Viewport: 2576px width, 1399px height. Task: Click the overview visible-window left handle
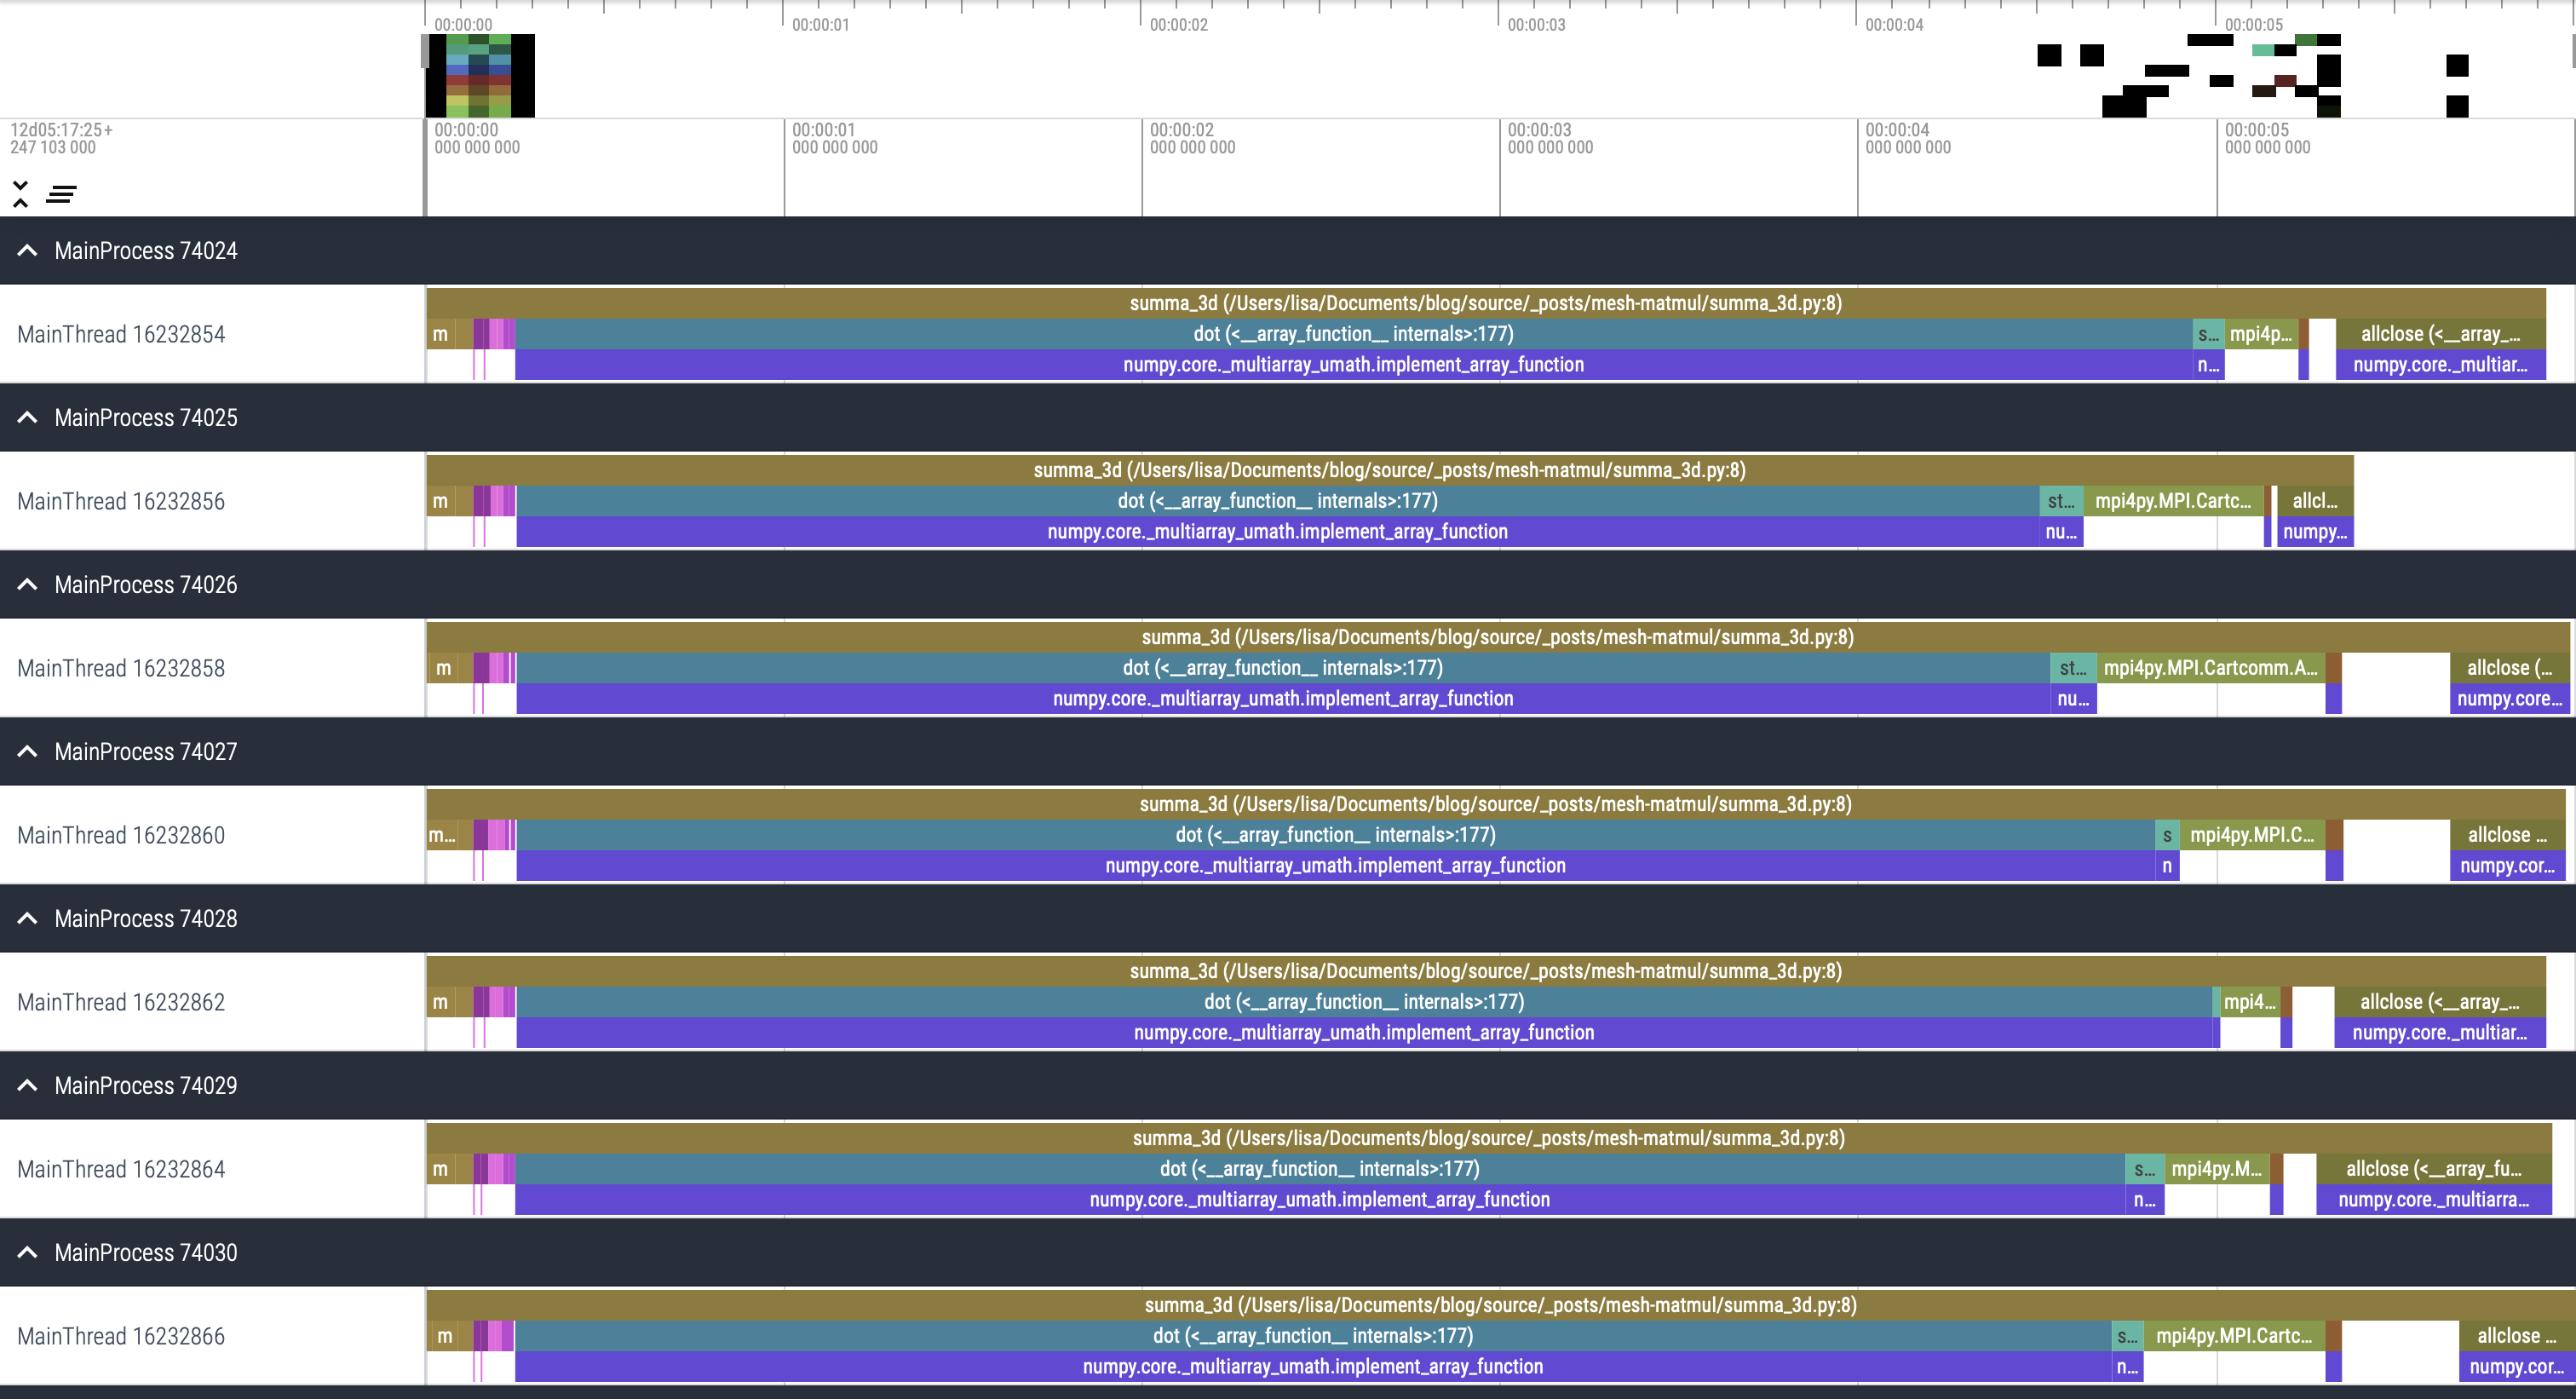pos(426,52)
